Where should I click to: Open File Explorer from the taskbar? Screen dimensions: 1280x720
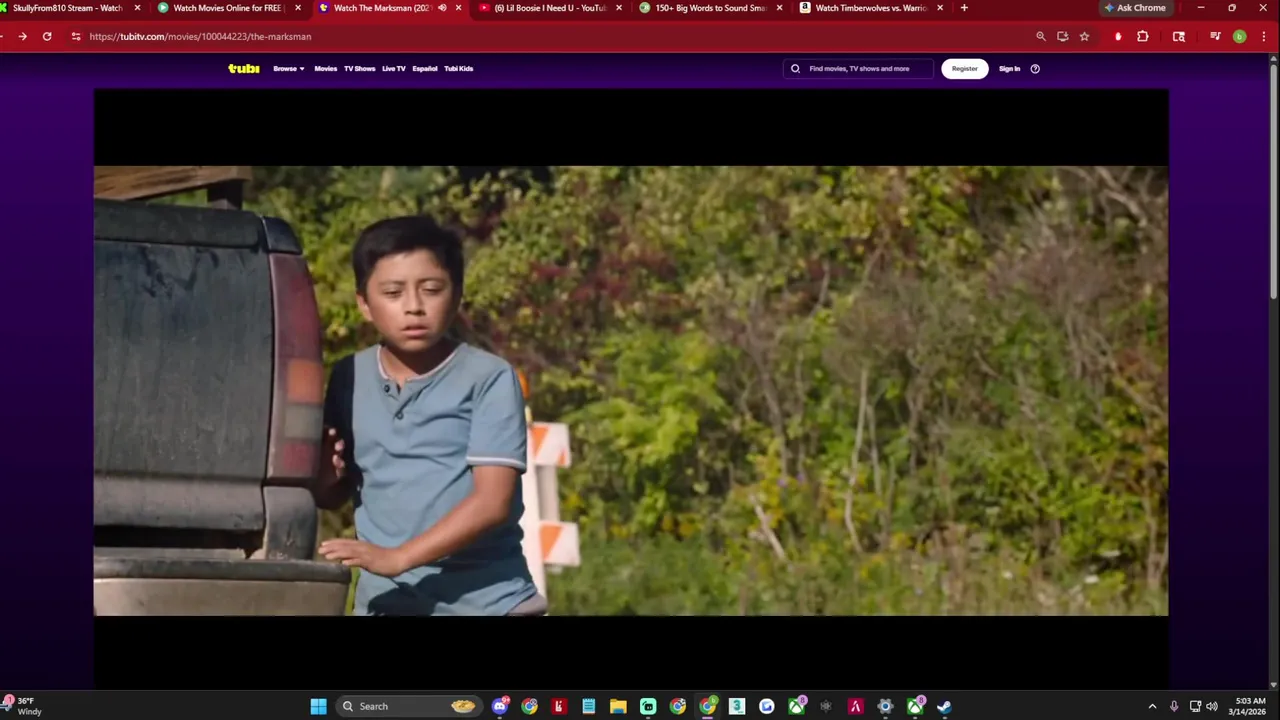coord(618,706)
